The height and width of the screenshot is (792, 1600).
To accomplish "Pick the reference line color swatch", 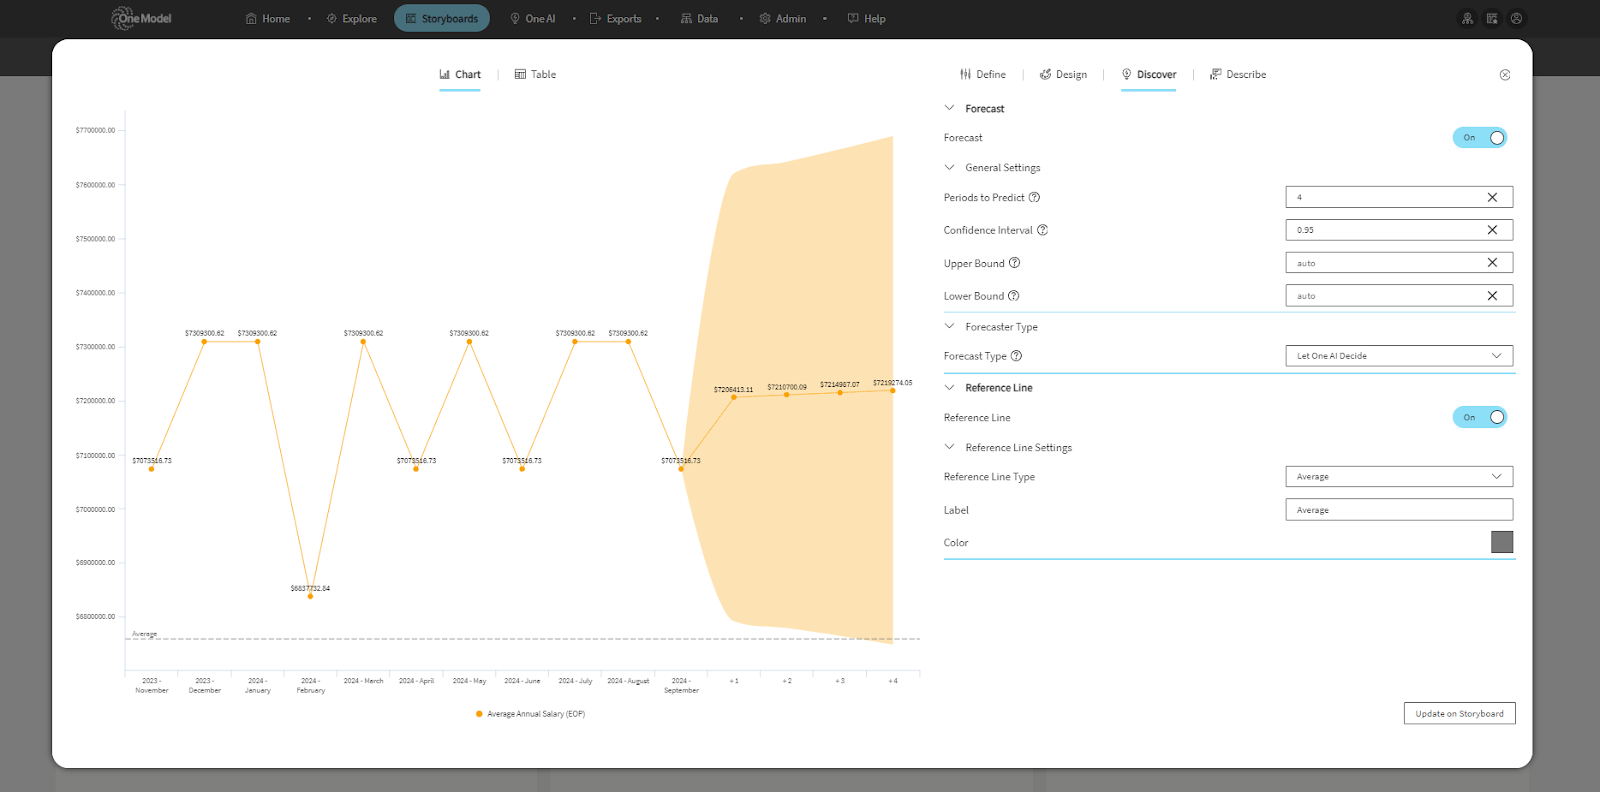I will click(x=1502, y=542).
